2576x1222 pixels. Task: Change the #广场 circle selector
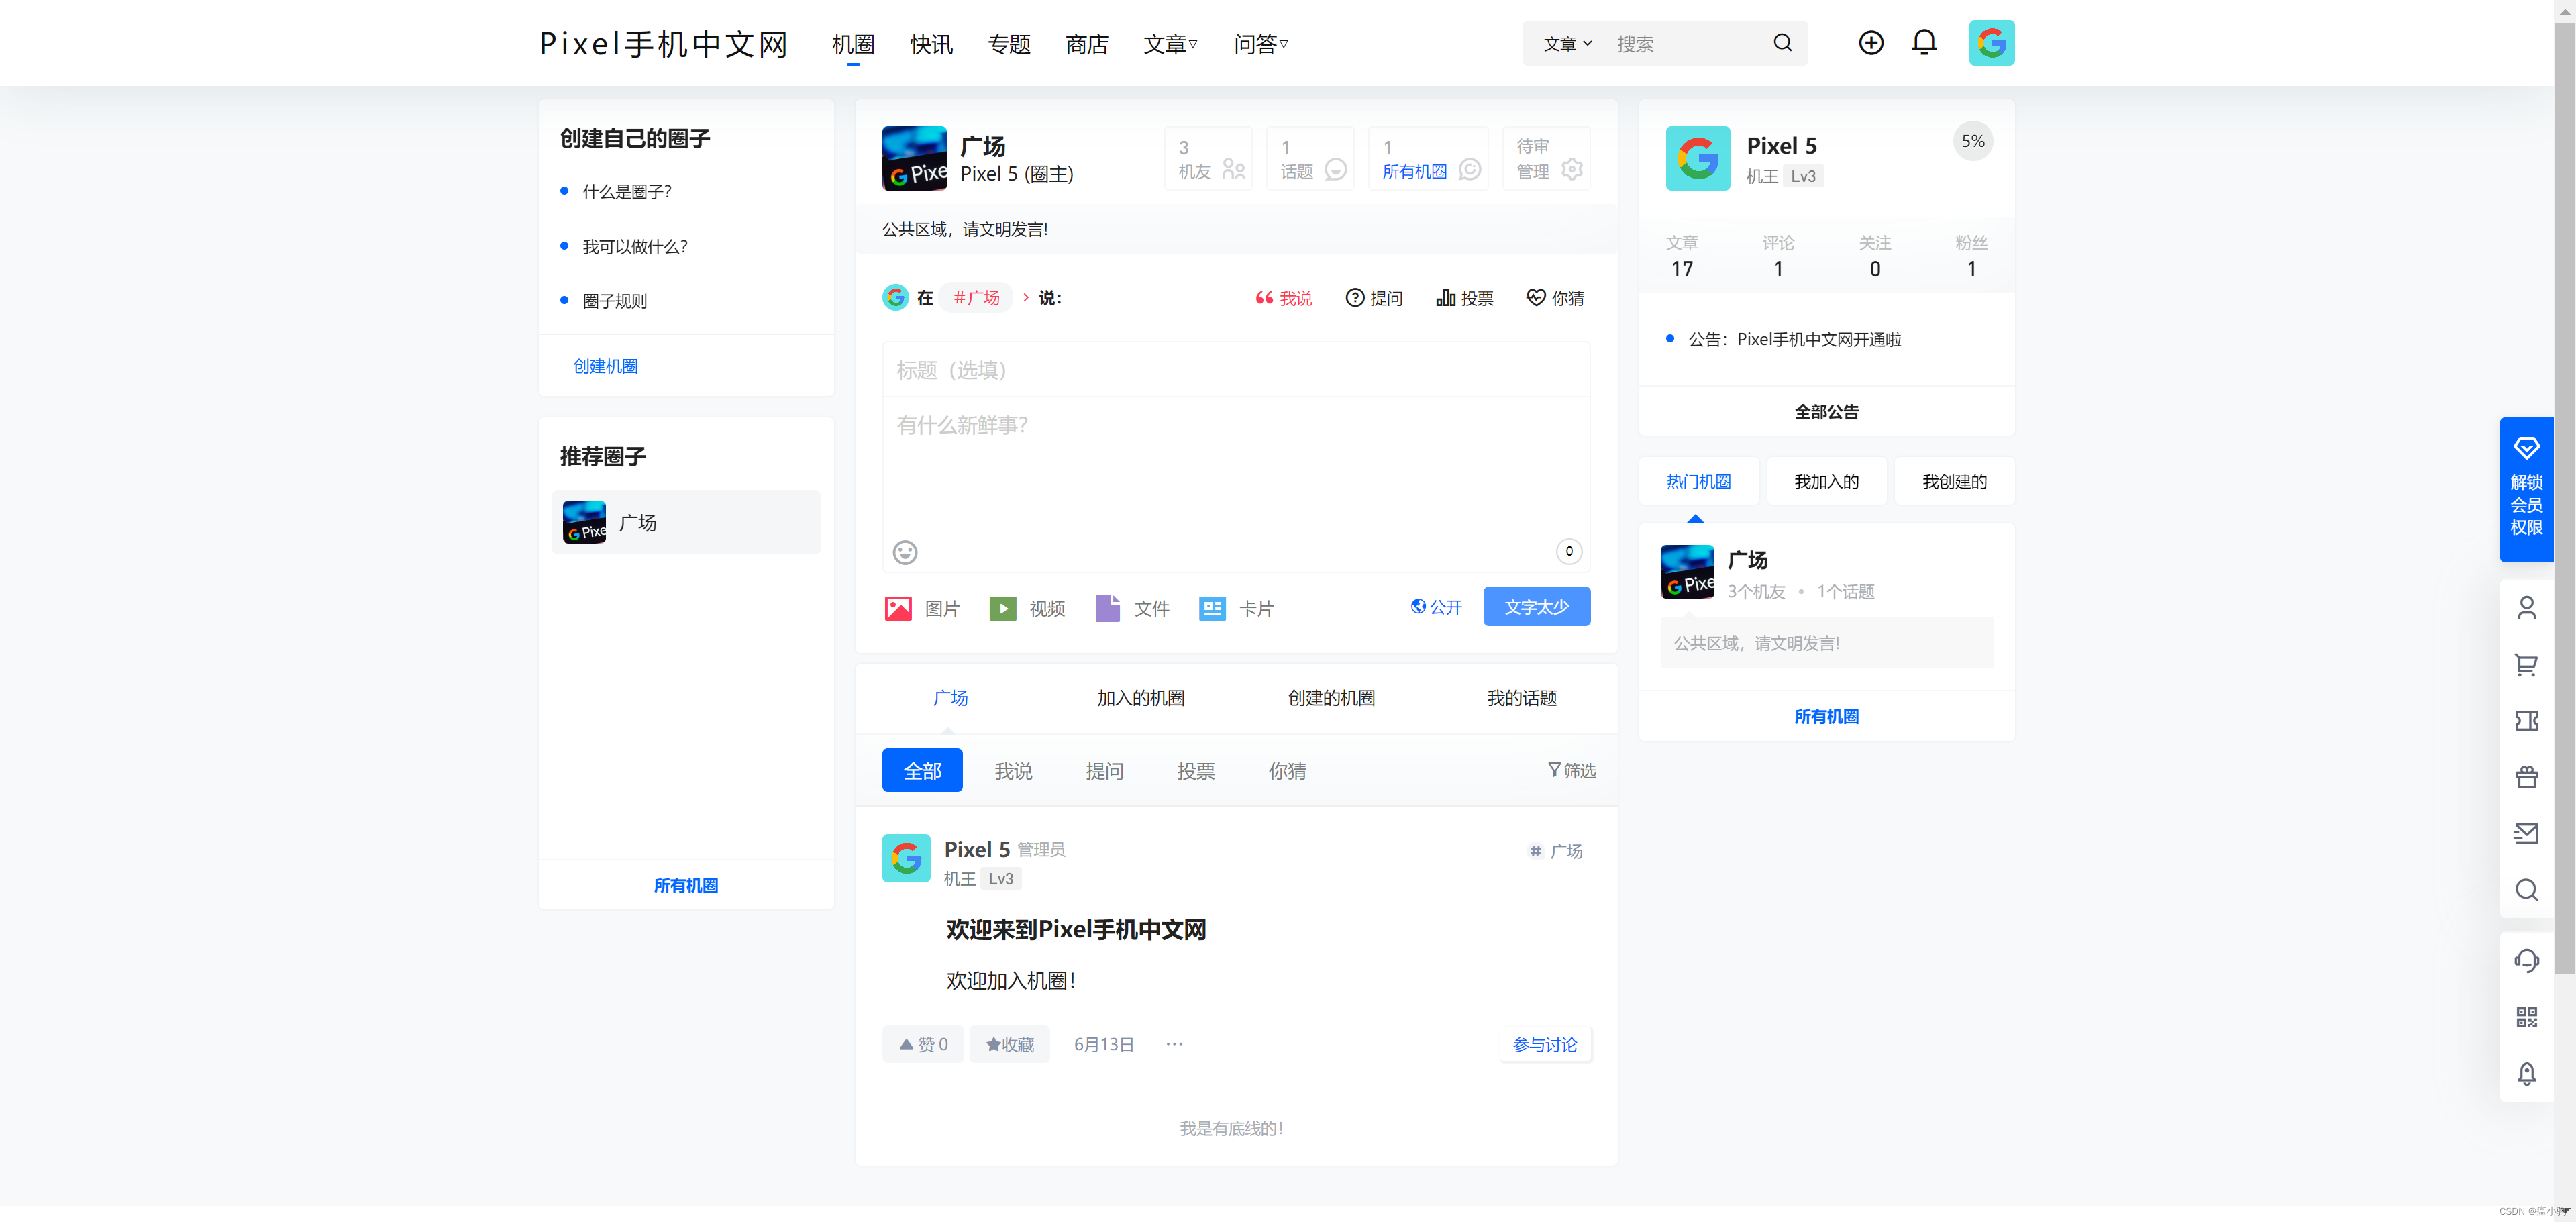[976, 298]
